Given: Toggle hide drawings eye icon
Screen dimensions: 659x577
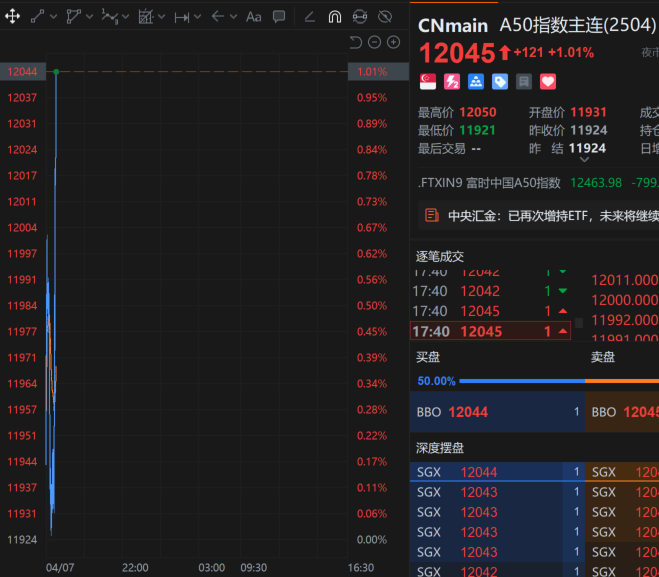Looking at the screenshot, I should click(x=385, y=17).
